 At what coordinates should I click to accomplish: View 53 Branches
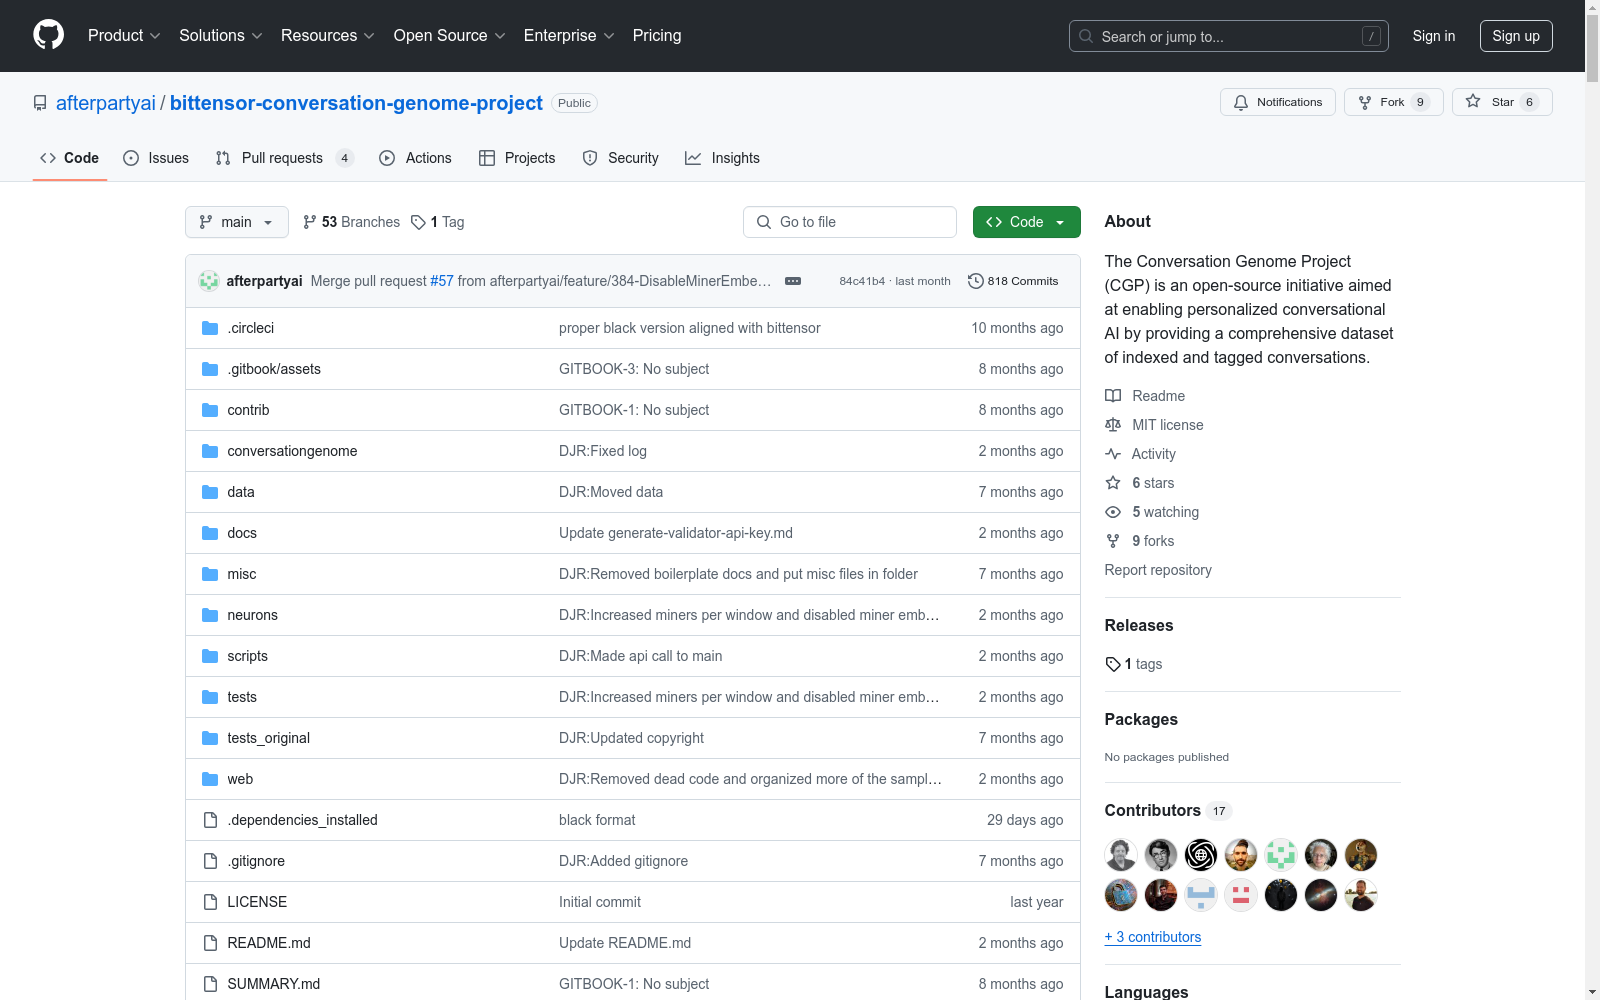351,222
